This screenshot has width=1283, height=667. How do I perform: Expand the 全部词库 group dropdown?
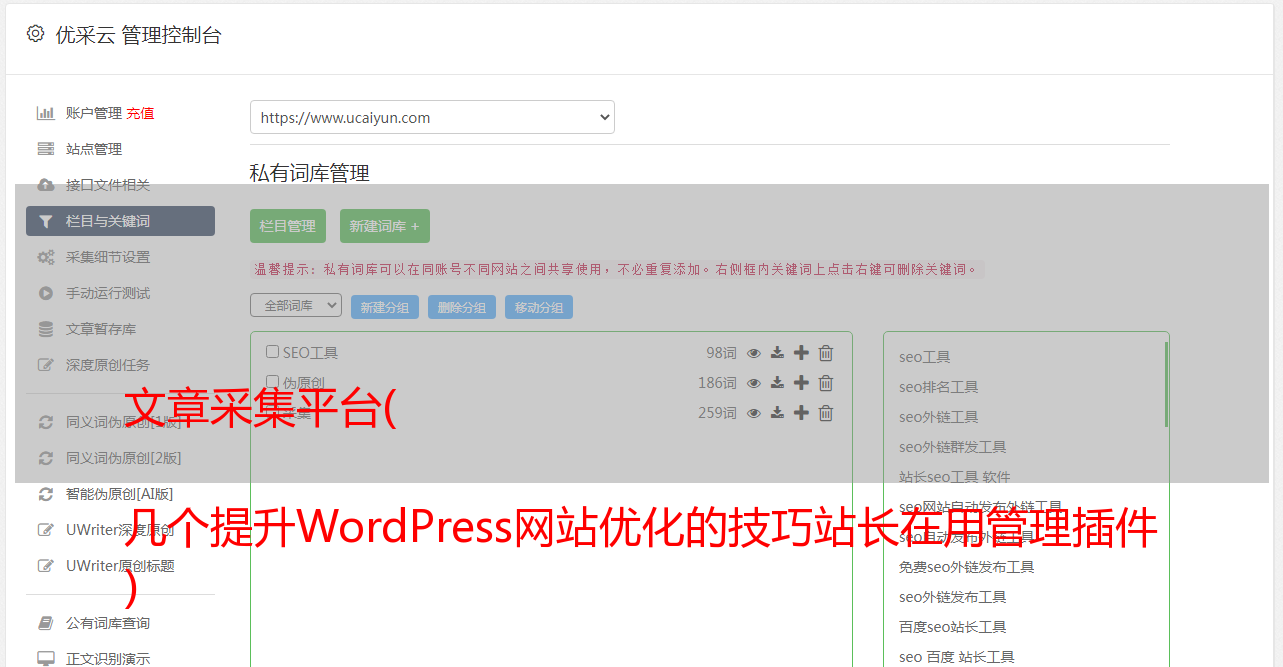pos(296,305)
